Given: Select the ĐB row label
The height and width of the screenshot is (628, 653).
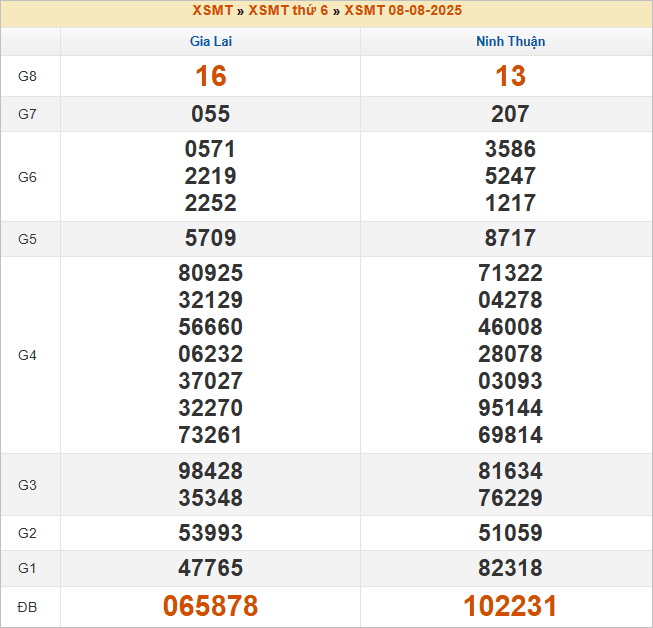Looking at the screenshot, I should click(x=27, y=607).
